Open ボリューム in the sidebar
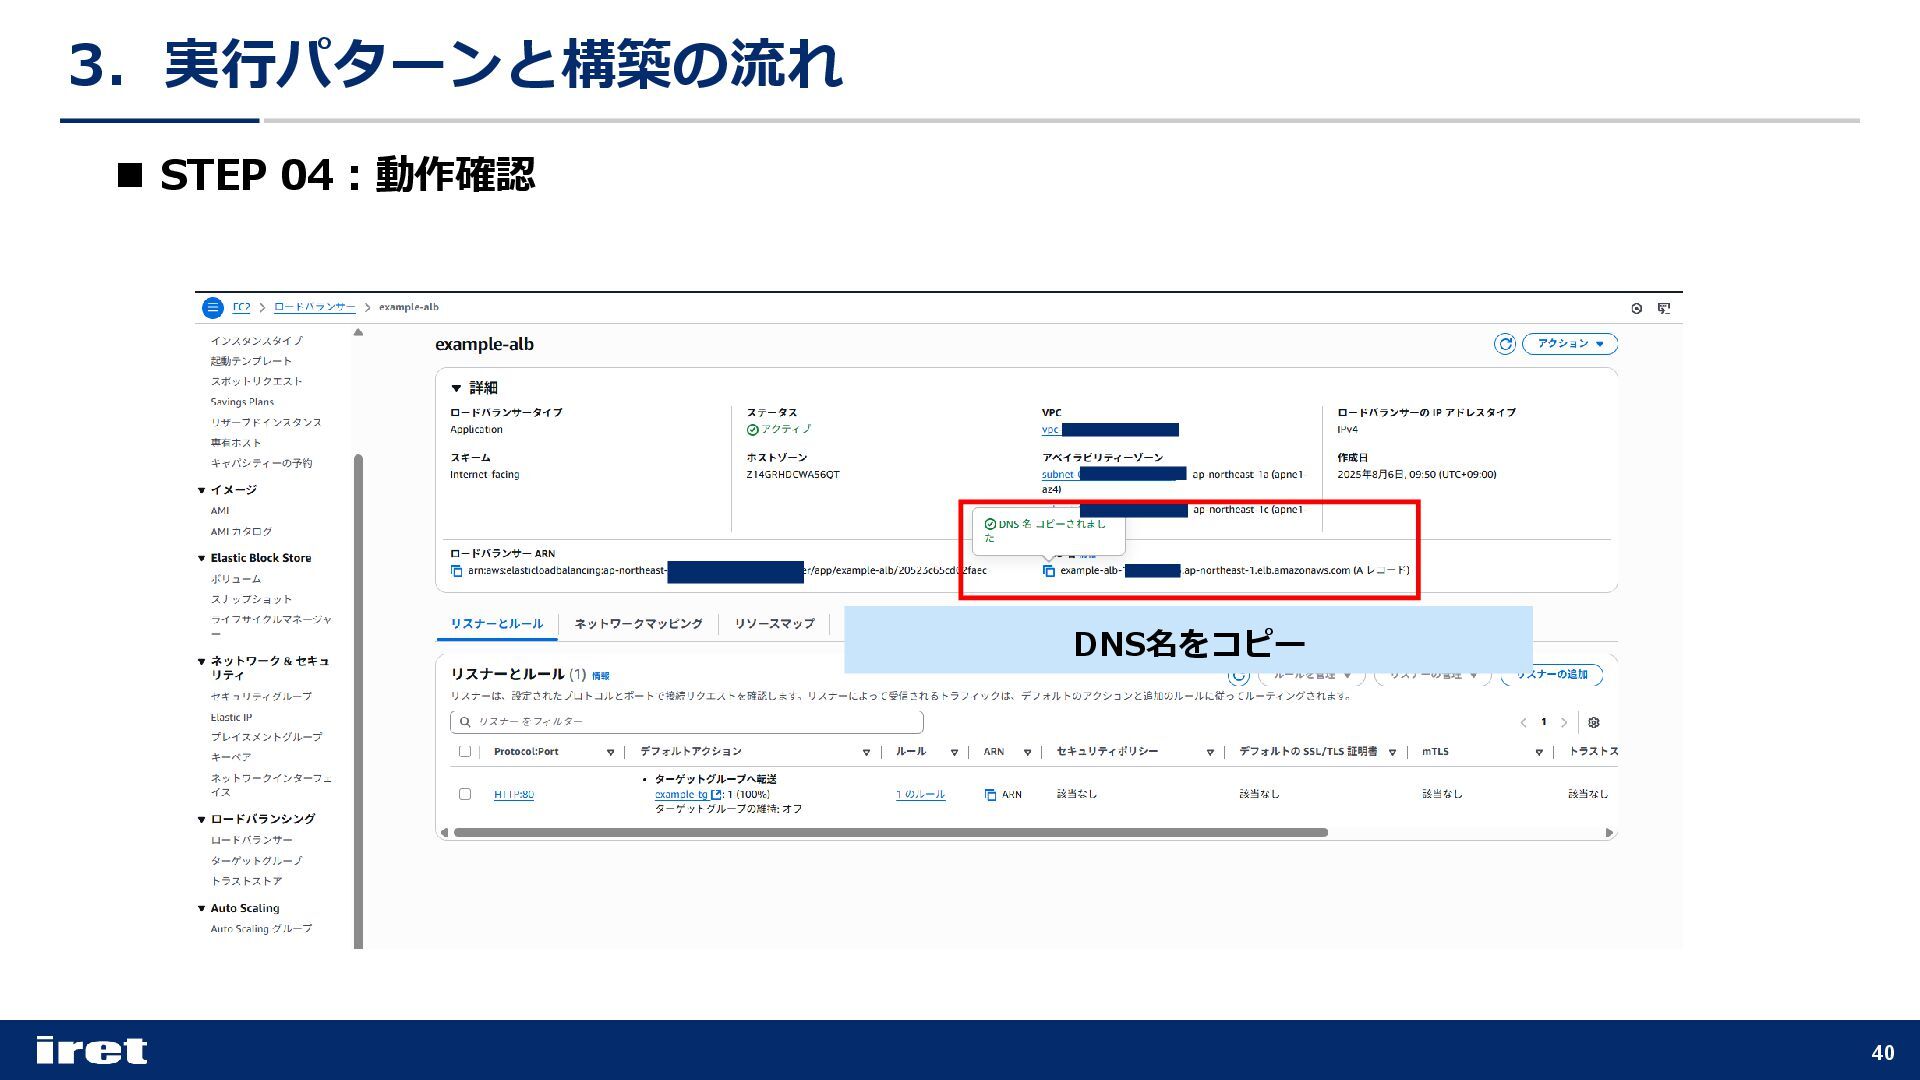This screenshot has width=1920, height=1080. 236,579
